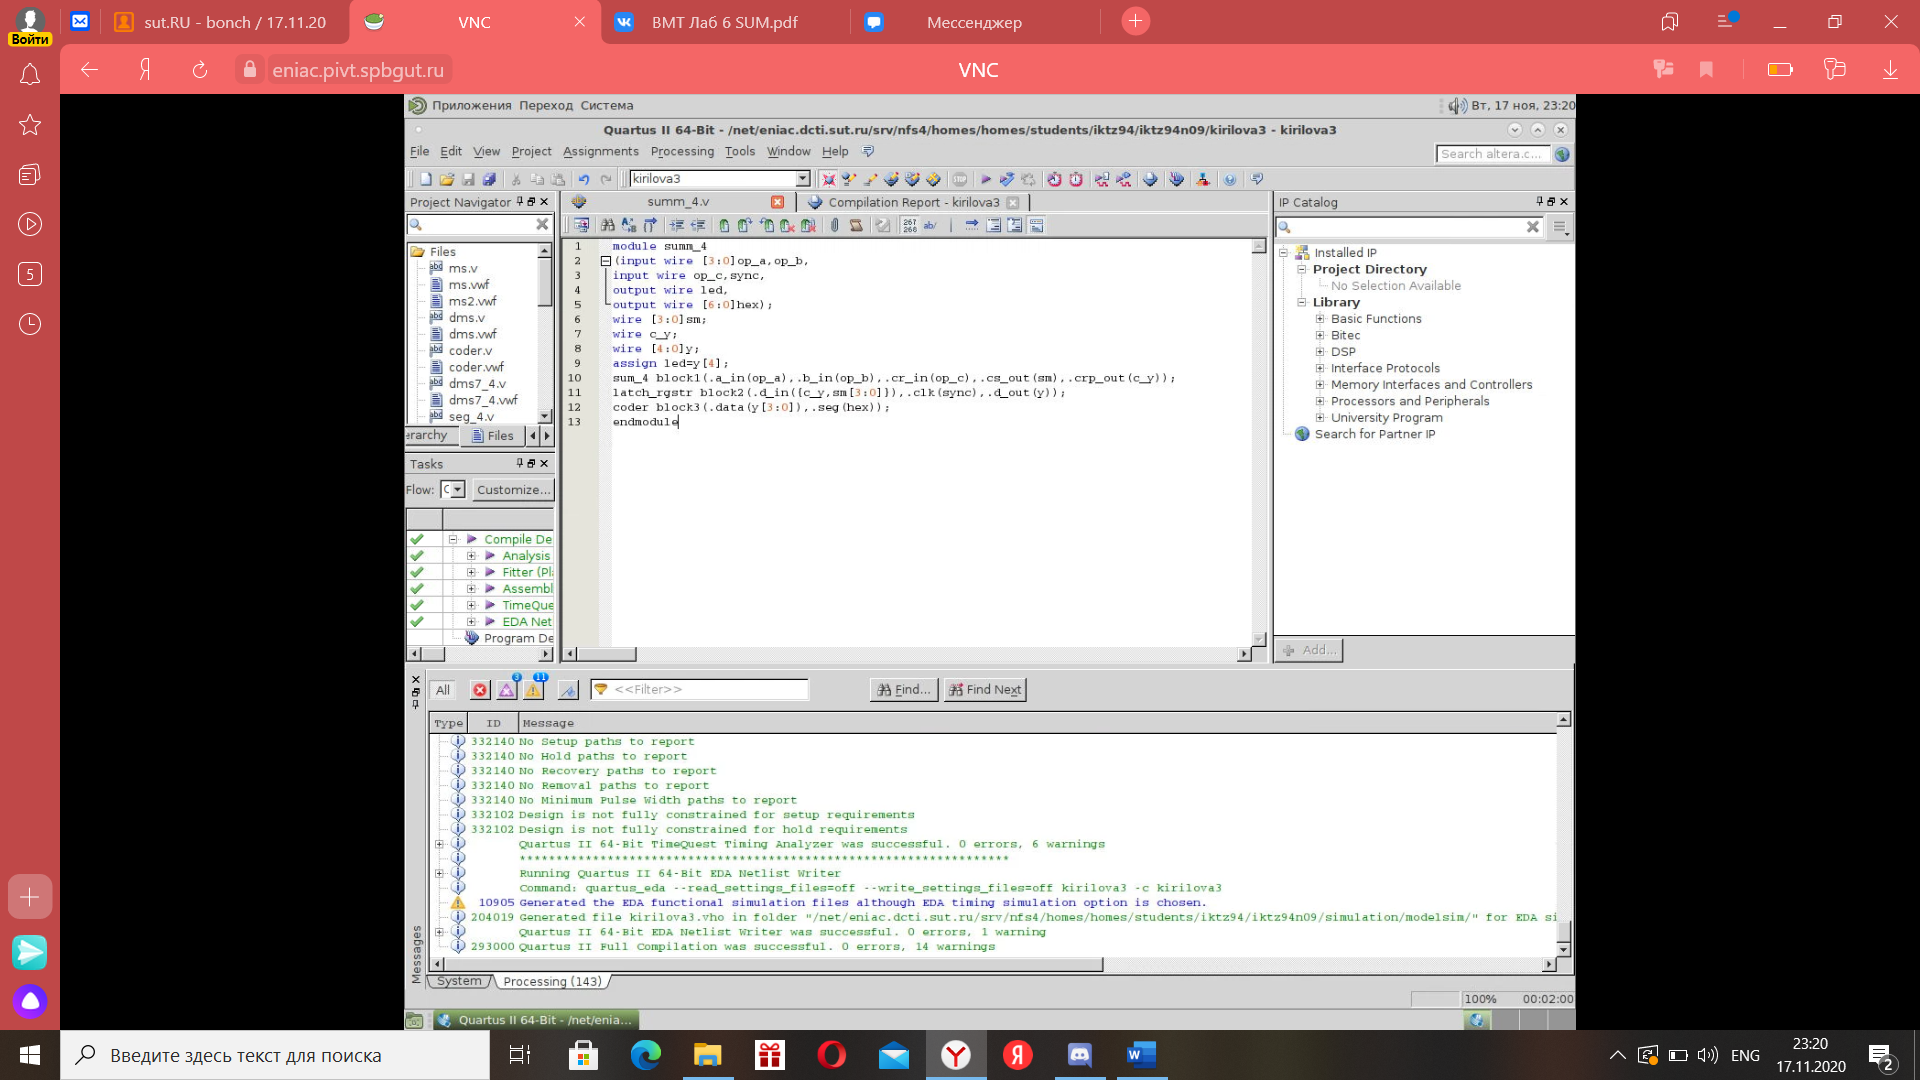1920x1080 pixels.
Task: Expand the Fitter task node
Action: point(471,572)
